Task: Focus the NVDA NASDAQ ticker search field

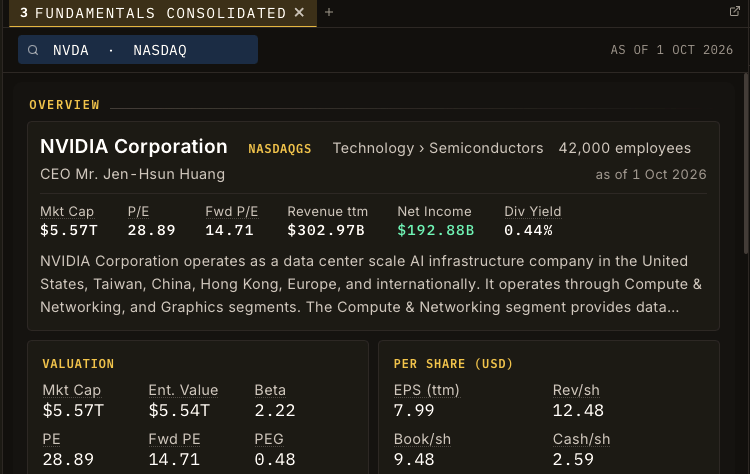Action: [138, 50]
